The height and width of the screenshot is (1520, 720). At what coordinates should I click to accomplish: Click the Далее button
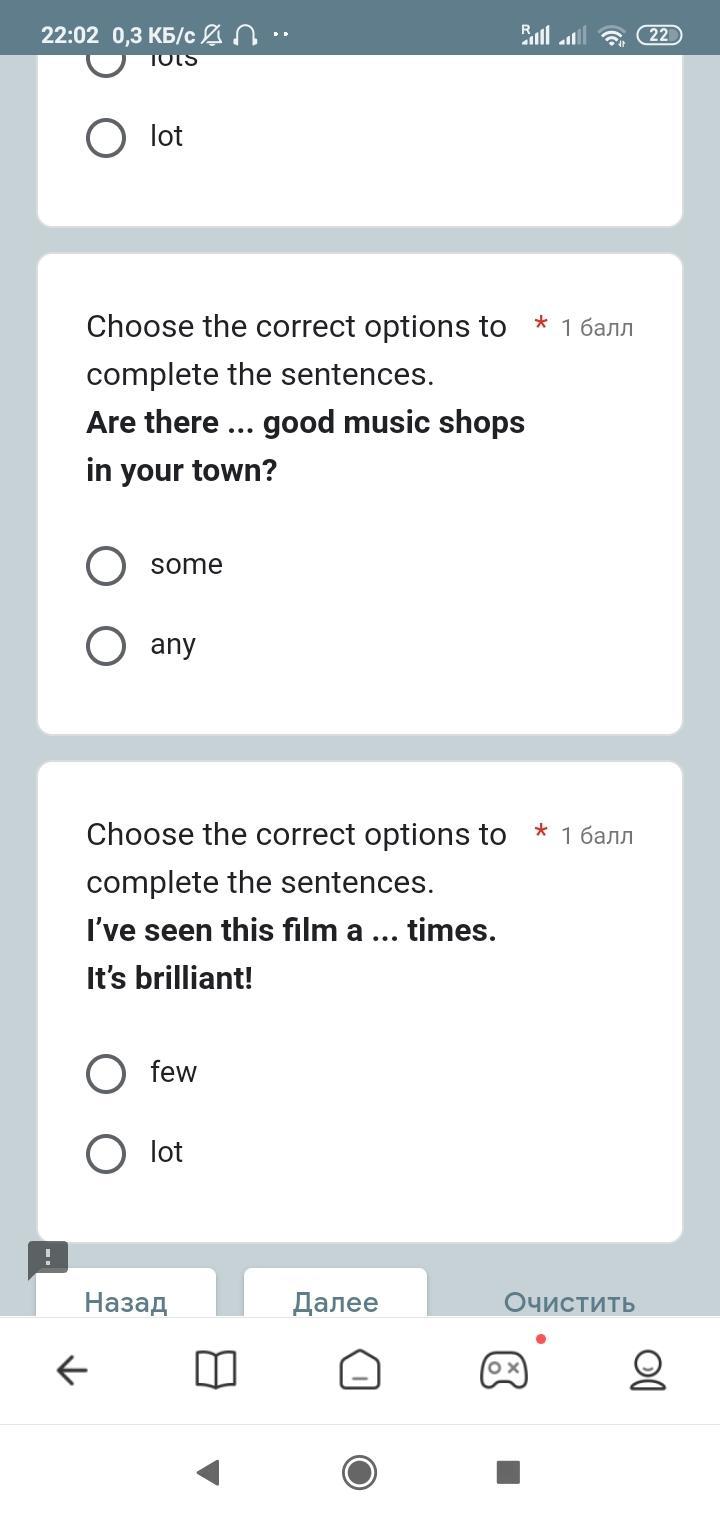335,1300
